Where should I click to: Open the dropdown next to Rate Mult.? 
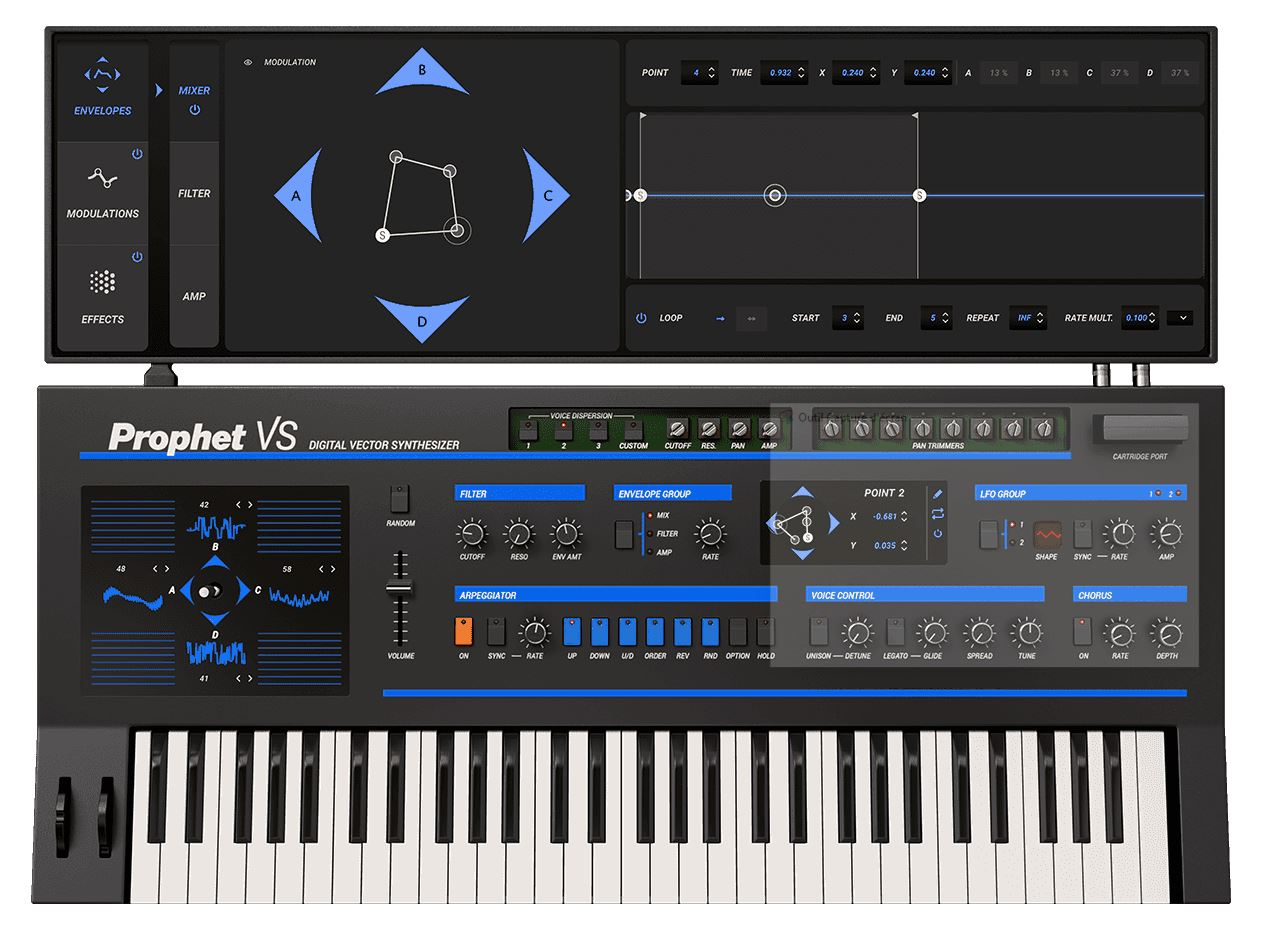(1180, 318)
